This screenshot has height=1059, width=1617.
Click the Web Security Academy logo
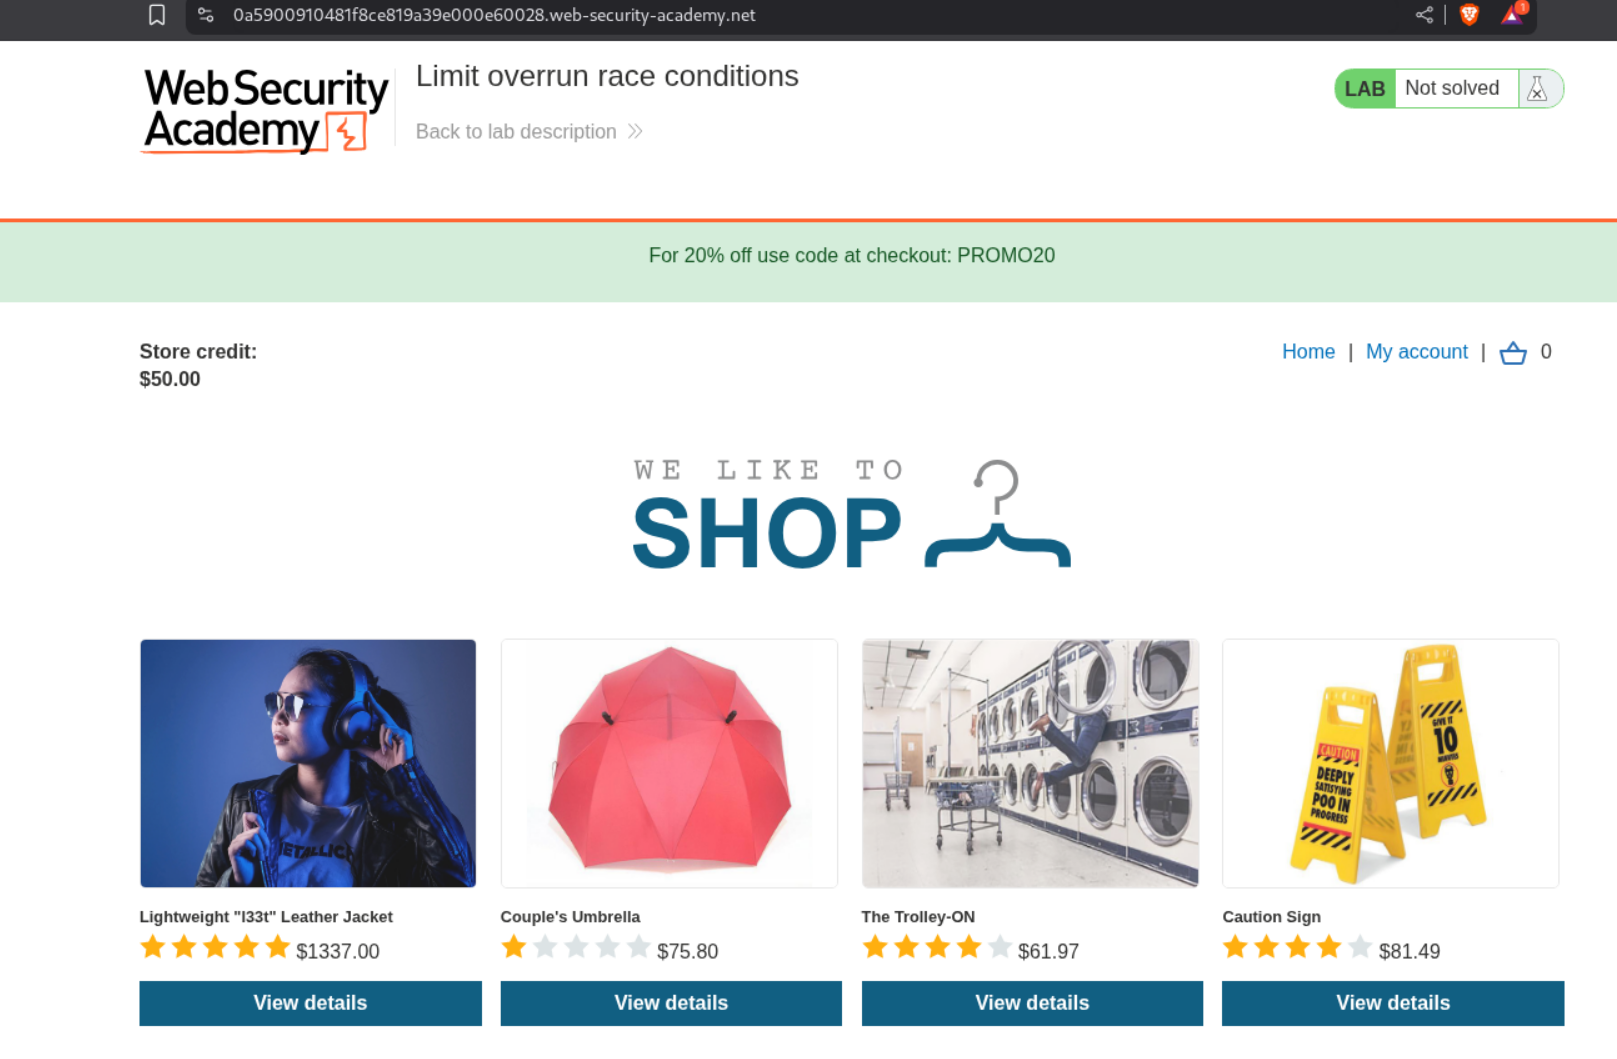click(266, 110)
